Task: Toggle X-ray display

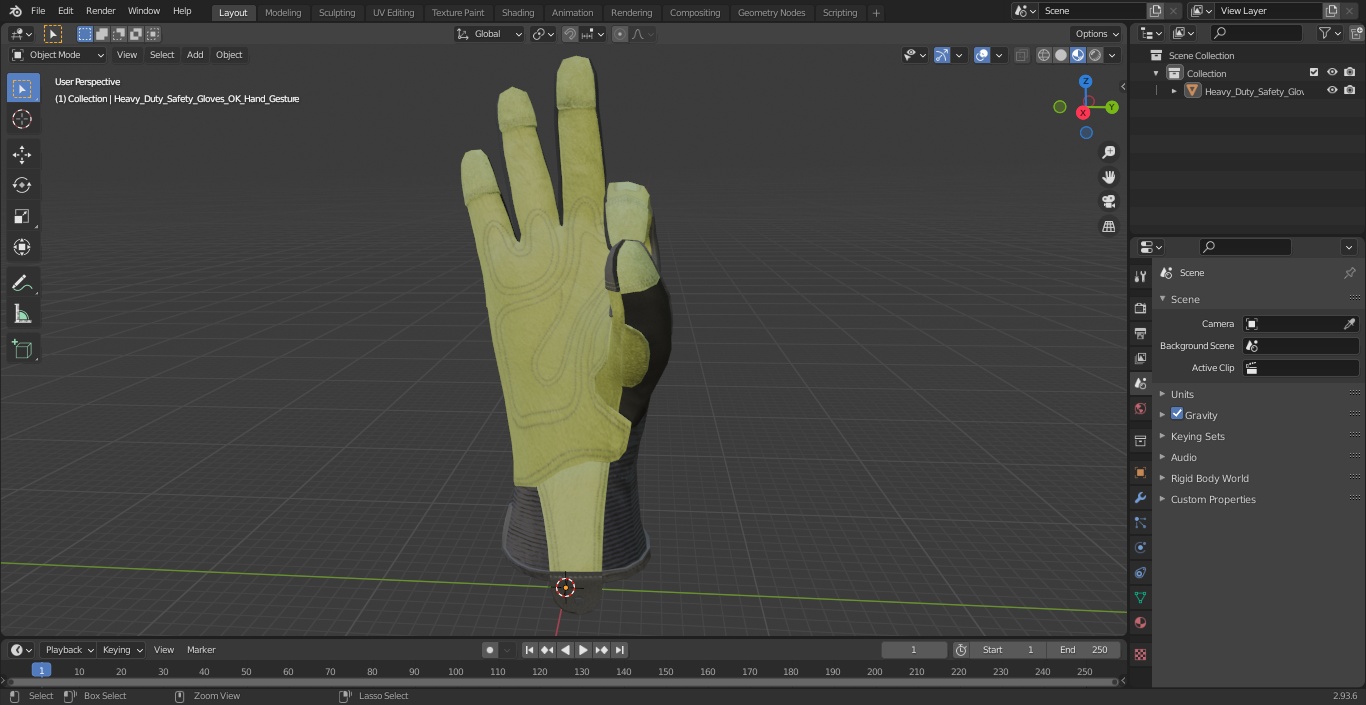Action: 1021,55
